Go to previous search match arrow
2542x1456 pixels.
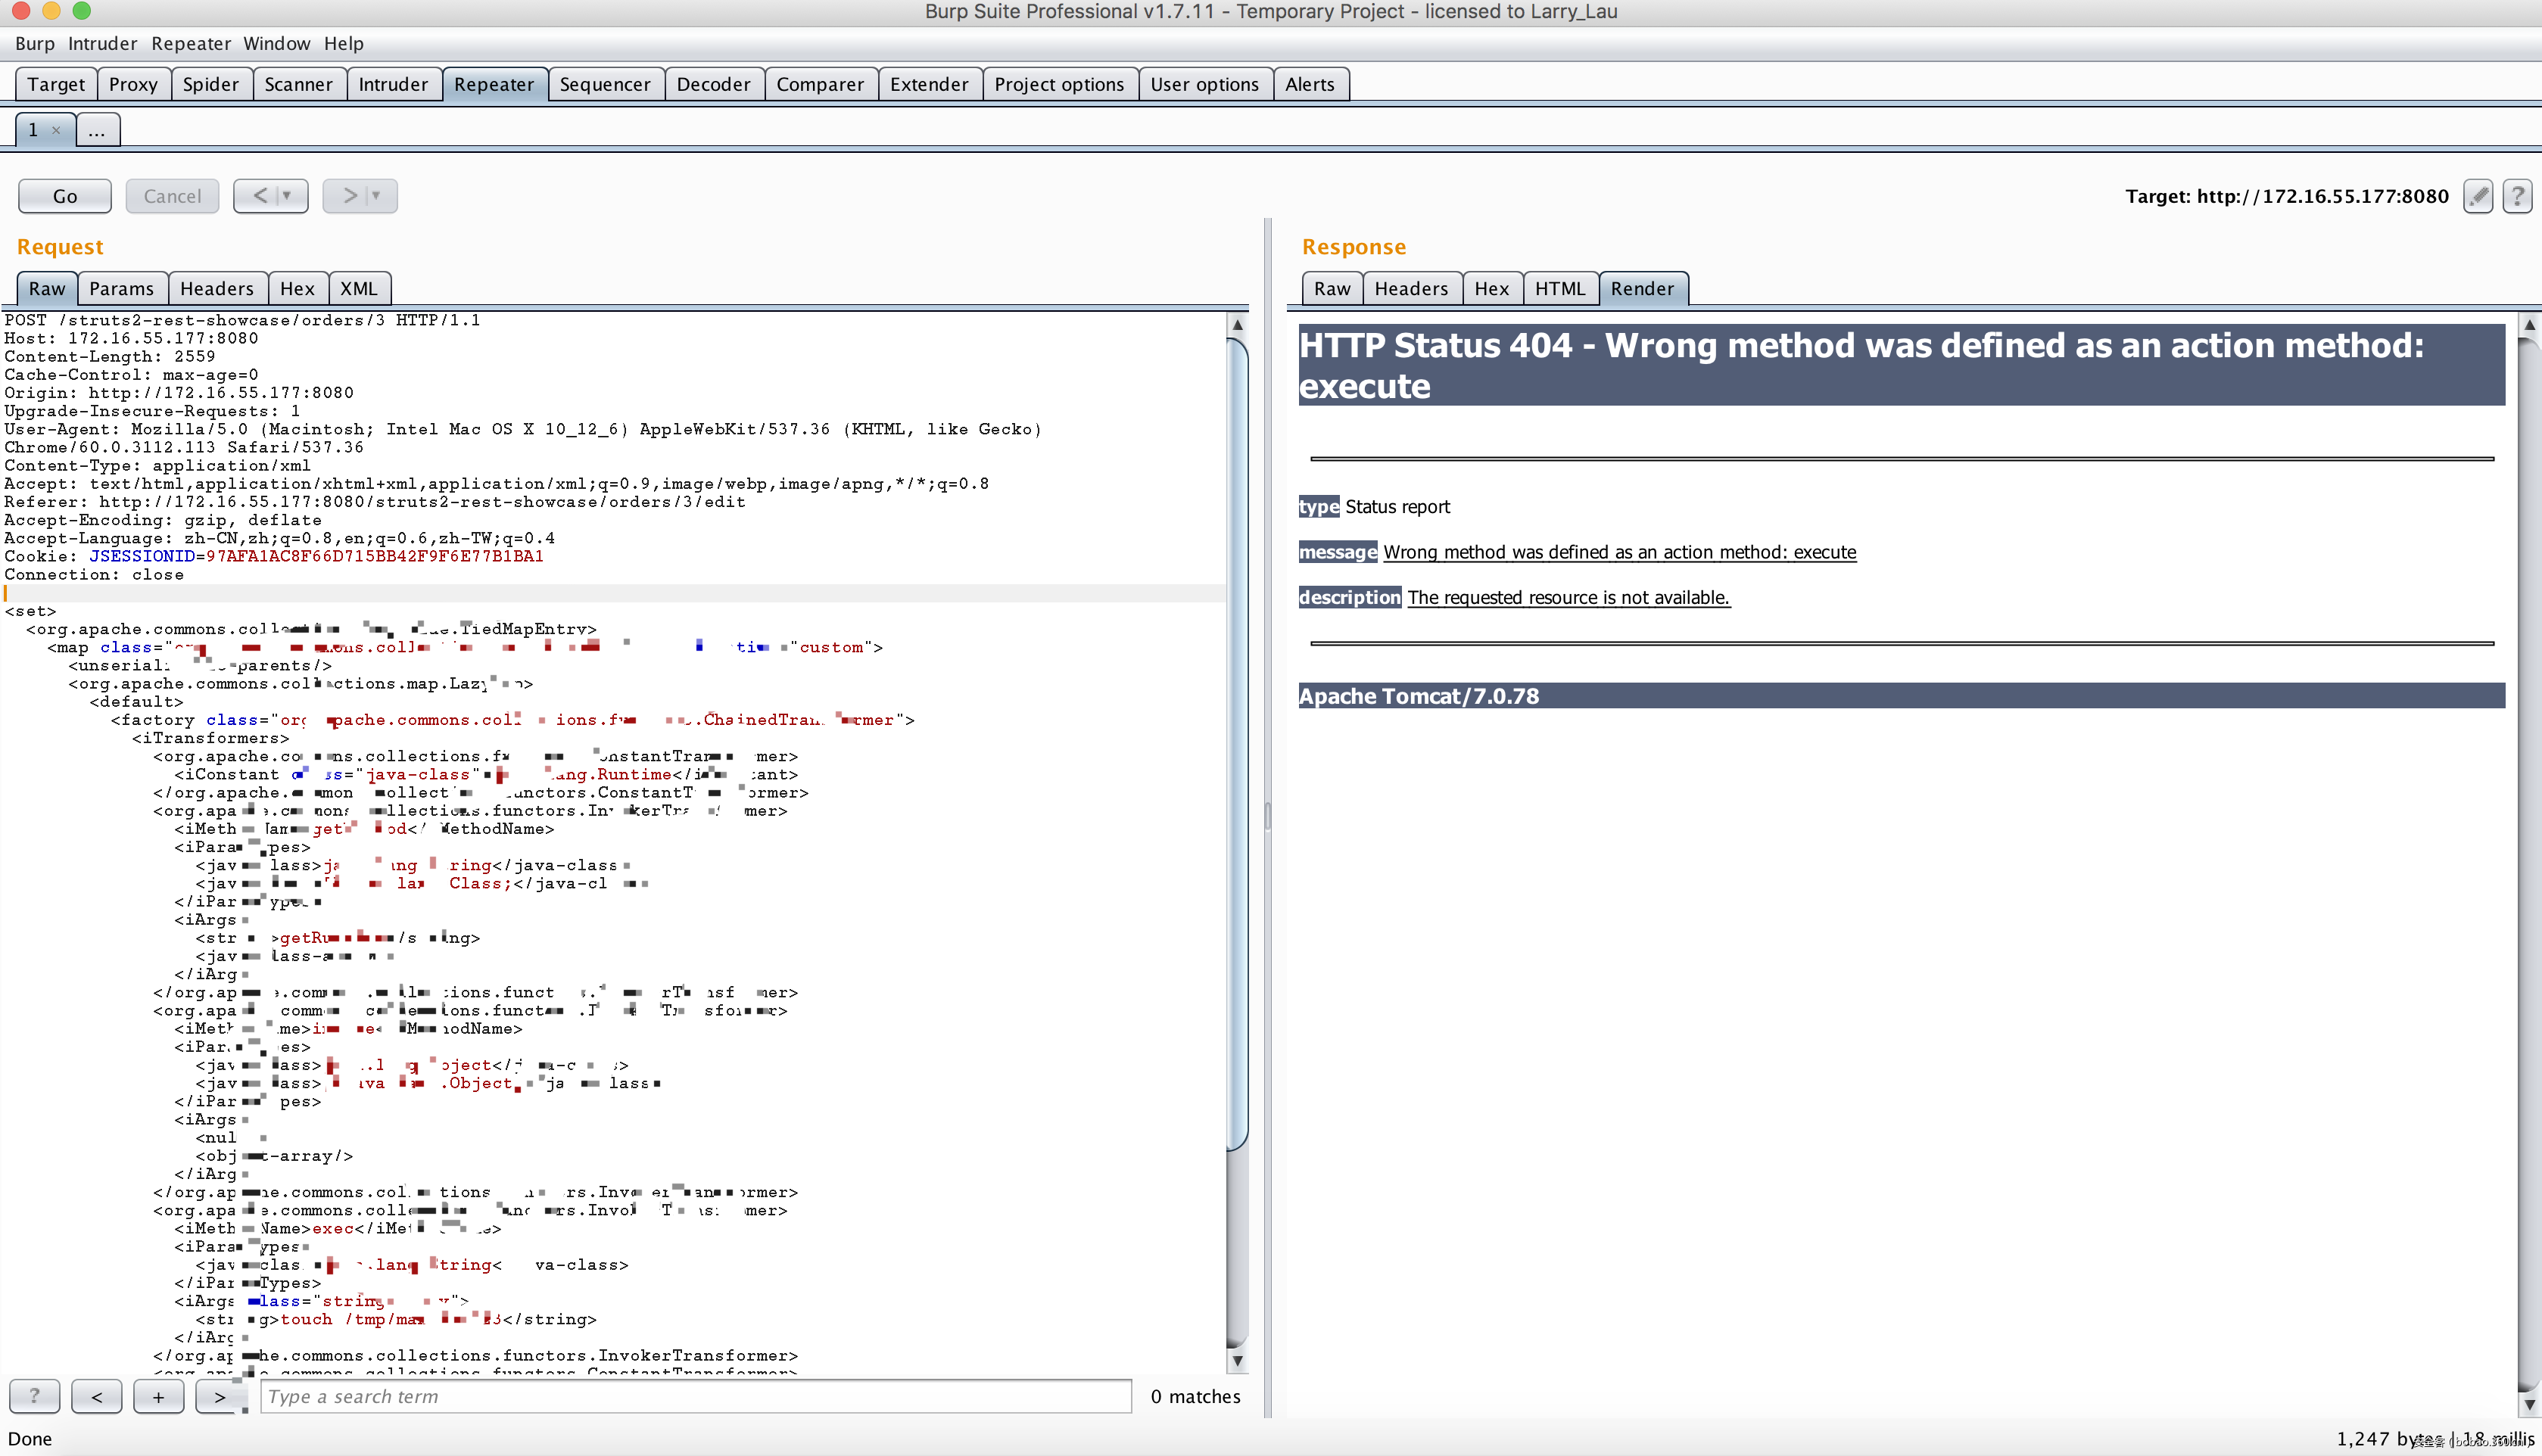tap(97, 1396)
